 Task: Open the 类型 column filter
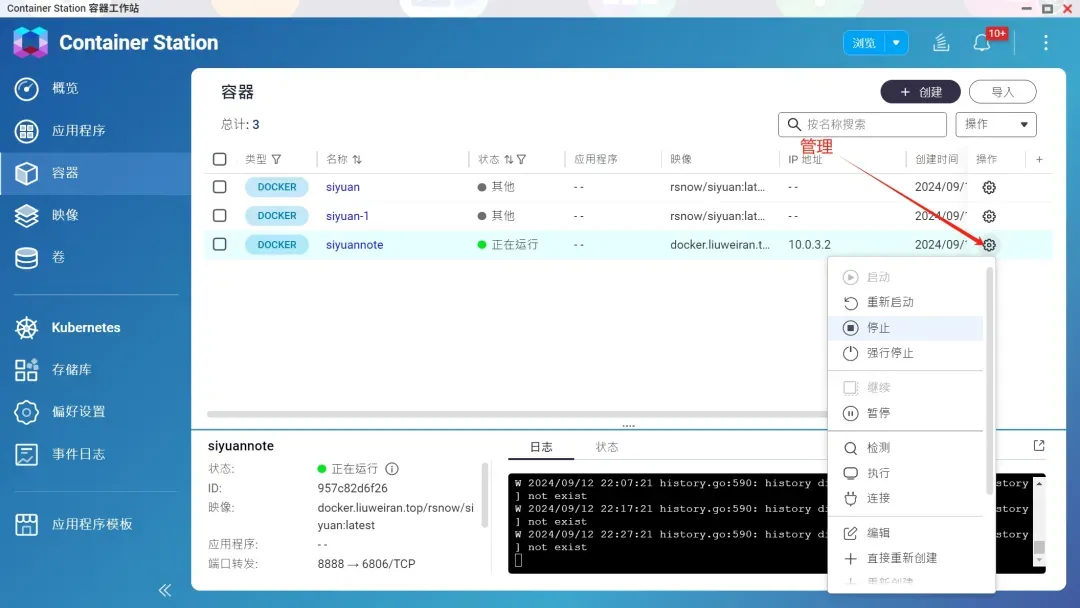tap(277, 159)
